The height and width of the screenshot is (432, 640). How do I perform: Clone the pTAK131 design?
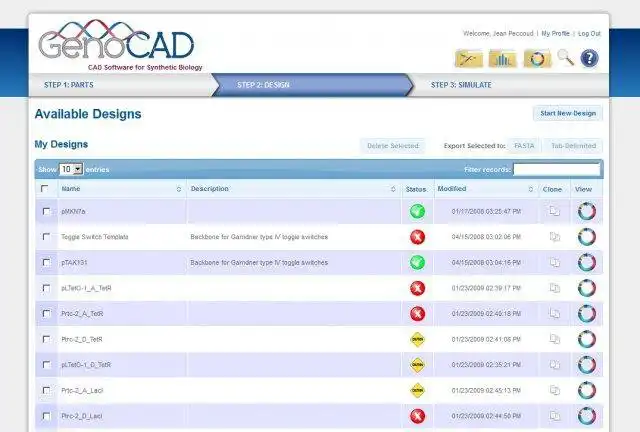(x=554, y=263)
